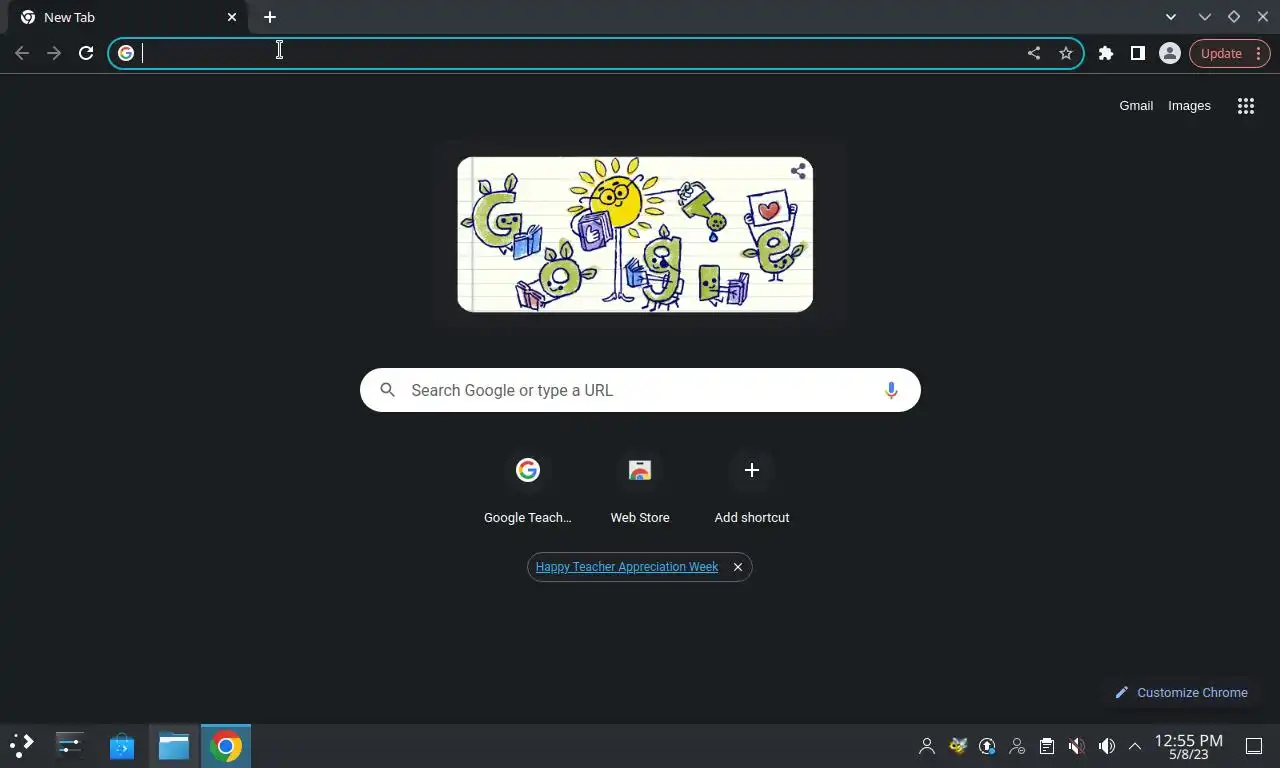
Task: Click the forward navigation arrow
Action: [x=54, y=53]
